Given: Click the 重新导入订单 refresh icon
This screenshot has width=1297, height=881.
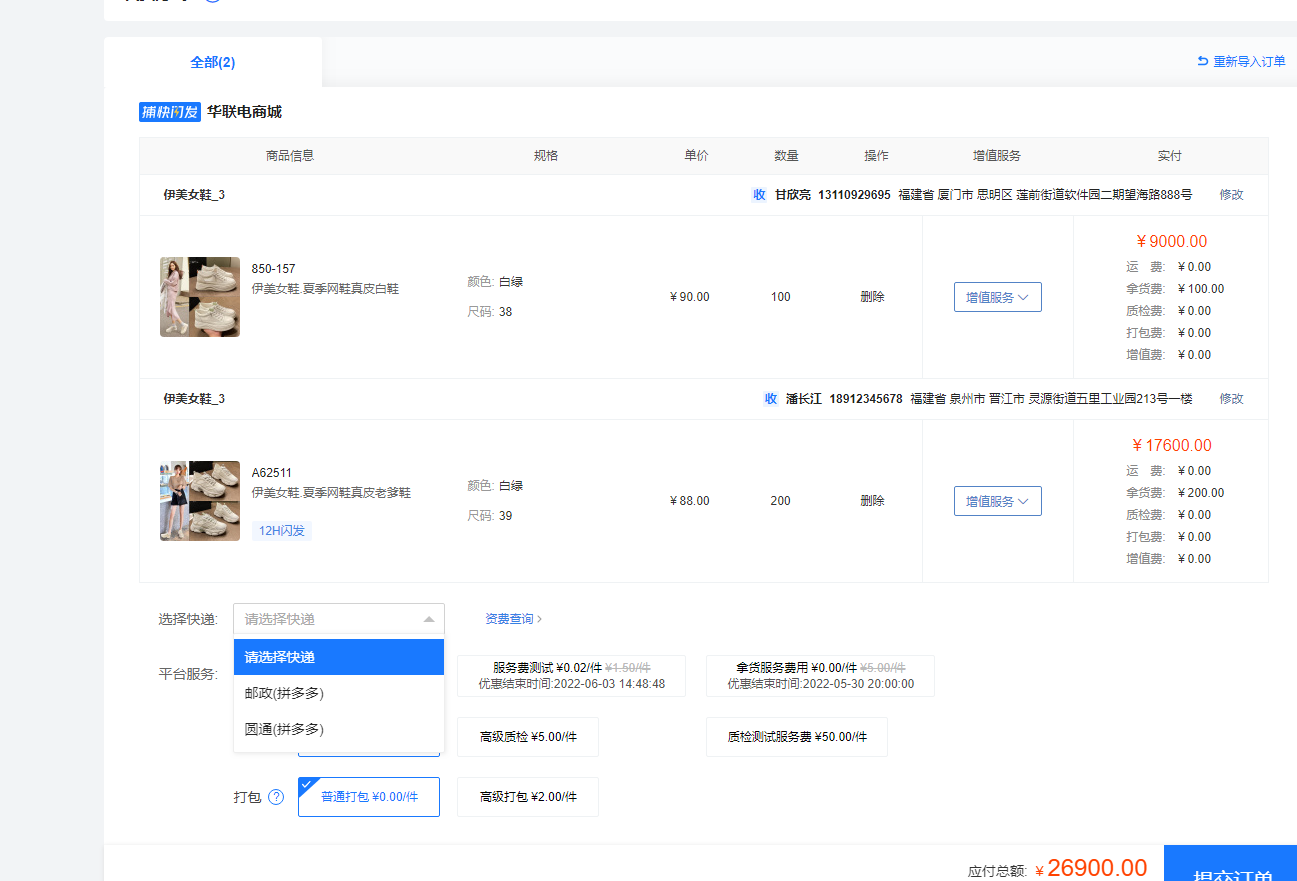Looking at the screenshot, I should [x=1203, y=62].
